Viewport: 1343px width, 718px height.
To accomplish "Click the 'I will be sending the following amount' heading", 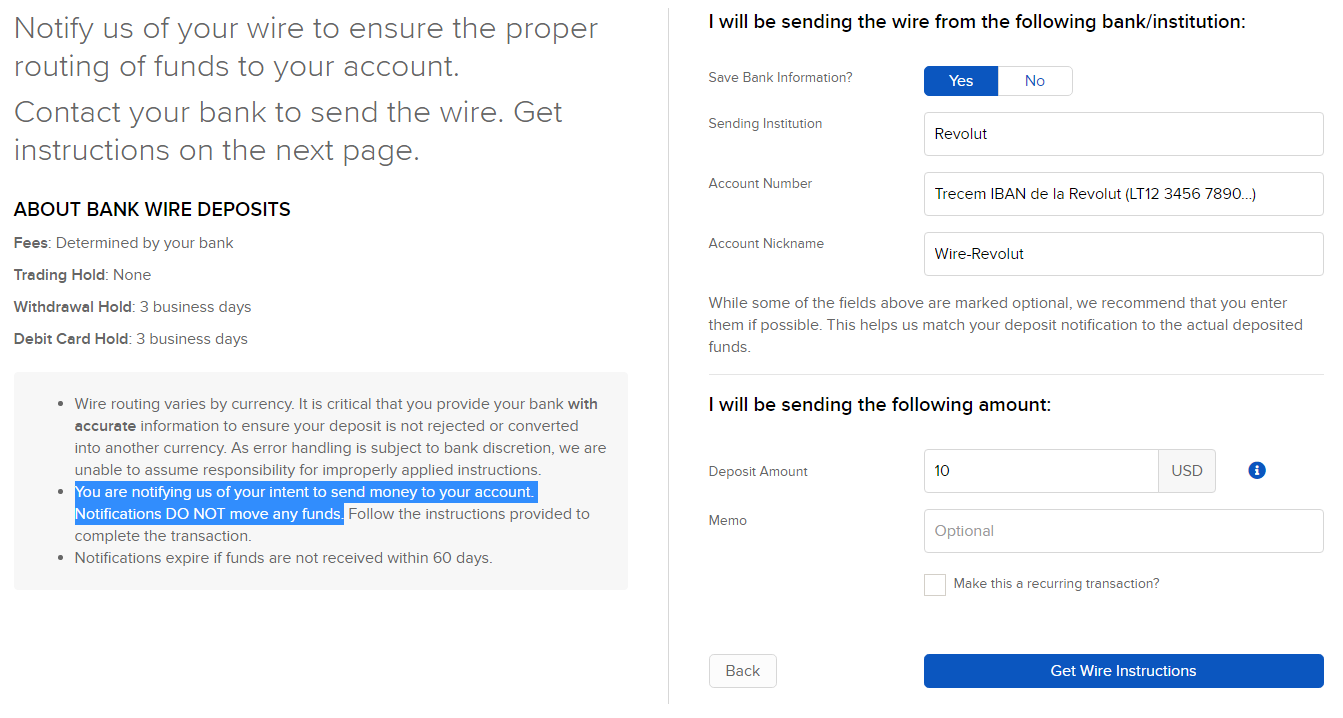I will pos(880,405).
